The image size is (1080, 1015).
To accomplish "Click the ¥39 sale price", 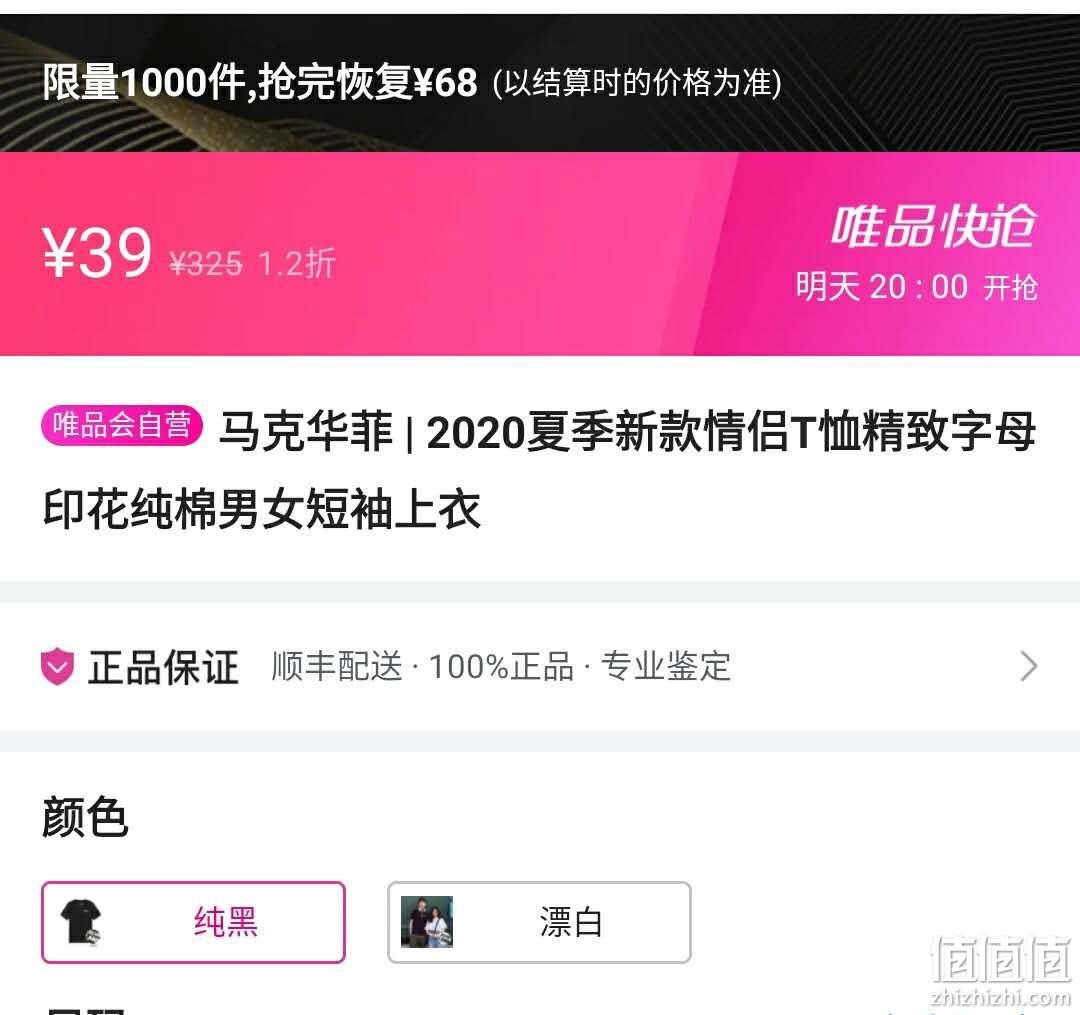I will click(x=97, y=253).
